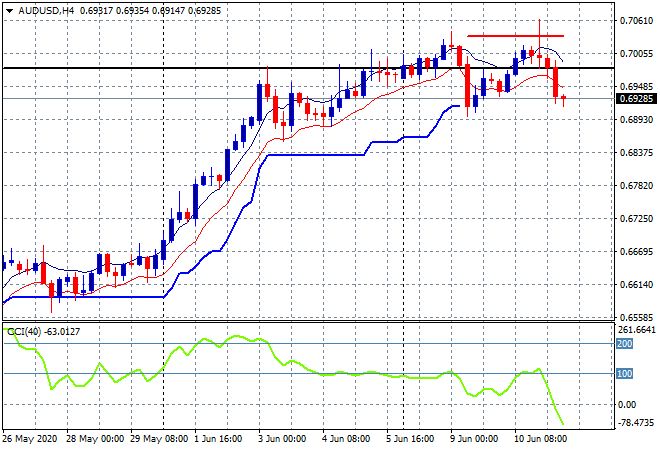The width and height of the screenshot is (660, 450).
Task: Select the price axis value 0.67820
Action: pos(636,186)
